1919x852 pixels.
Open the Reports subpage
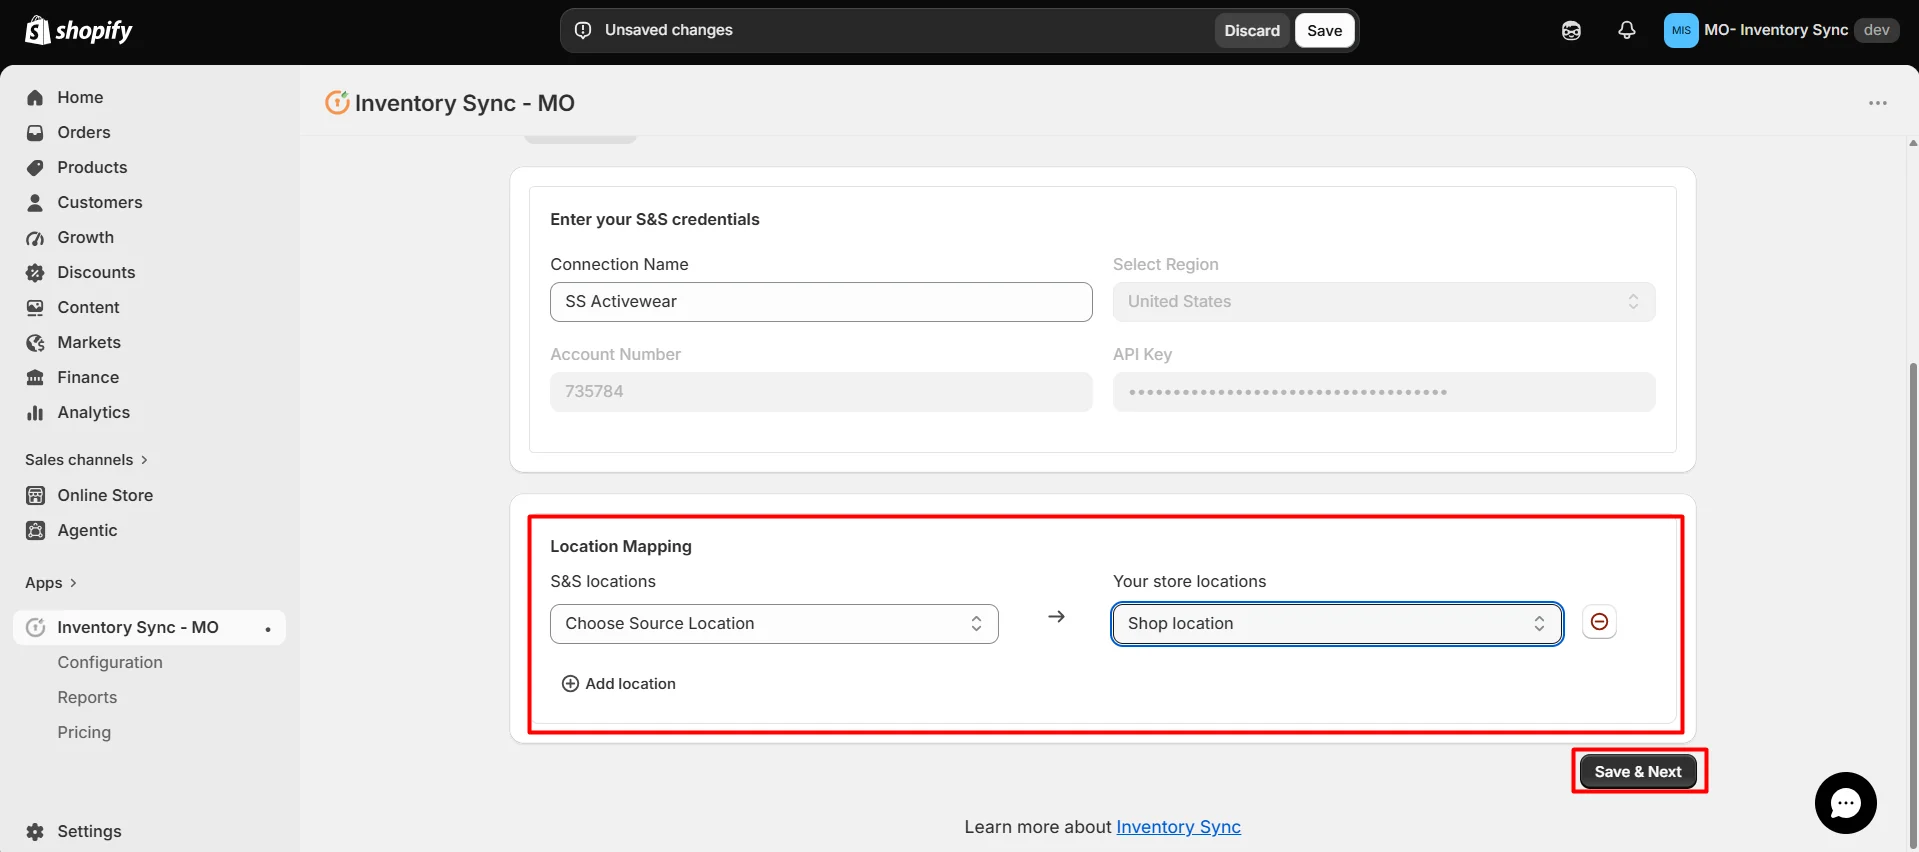click(x=87, y=697)
